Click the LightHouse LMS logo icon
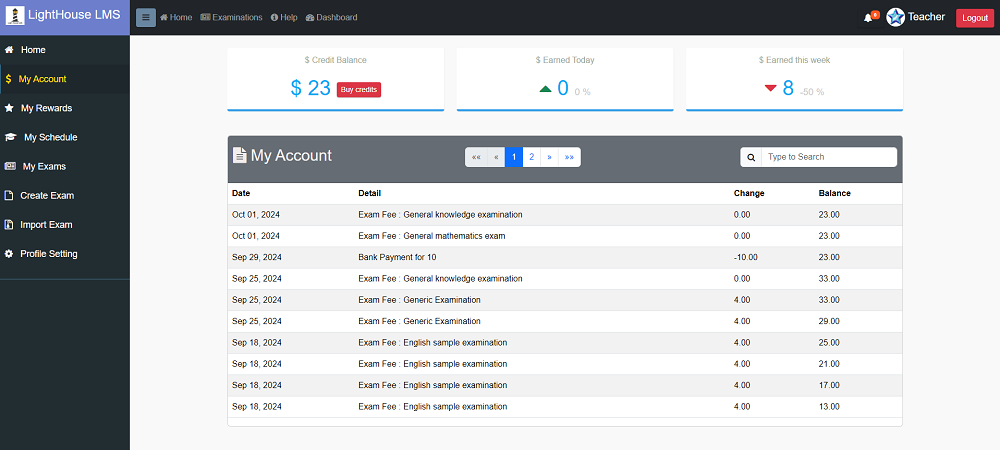 click(x=15, y=16)
